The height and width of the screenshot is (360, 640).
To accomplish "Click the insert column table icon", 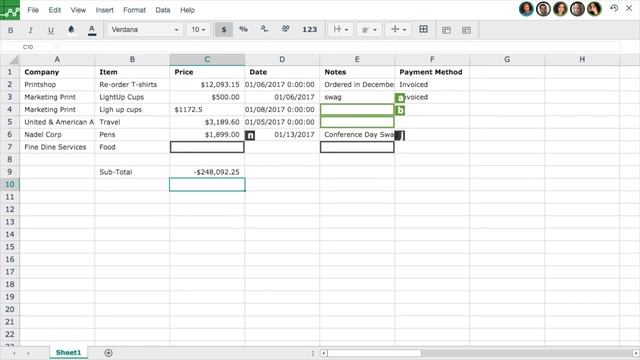I will tap(466, 30).
